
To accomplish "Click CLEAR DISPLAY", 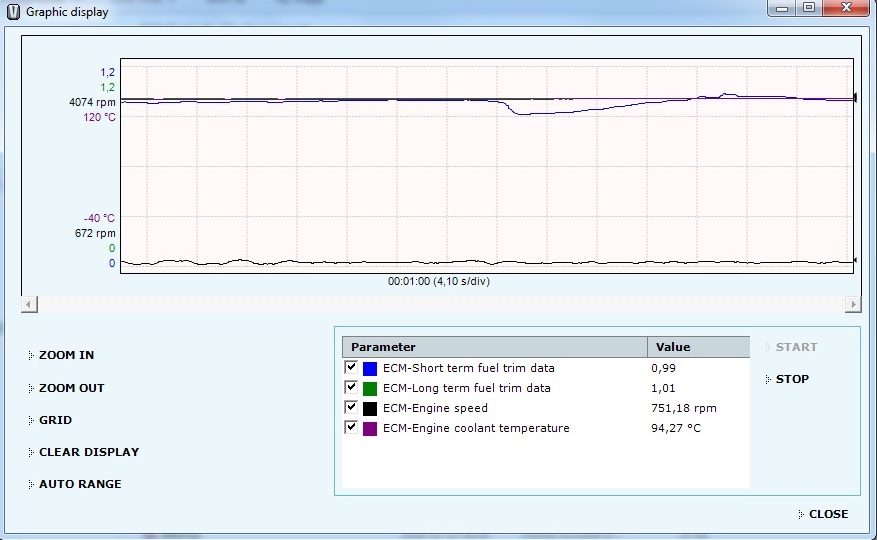I will point(88,452).
